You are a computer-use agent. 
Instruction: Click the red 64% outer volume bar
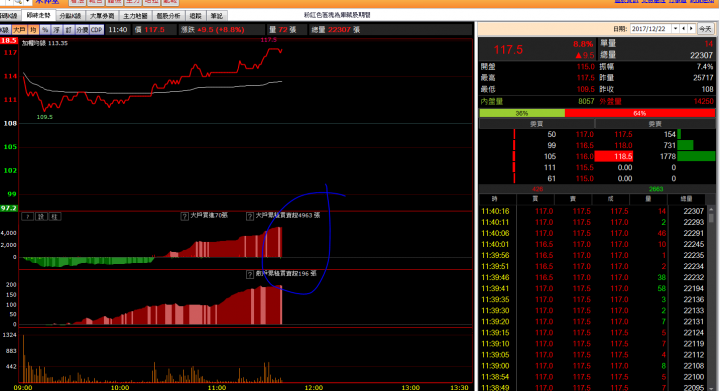tap(640, 113)
